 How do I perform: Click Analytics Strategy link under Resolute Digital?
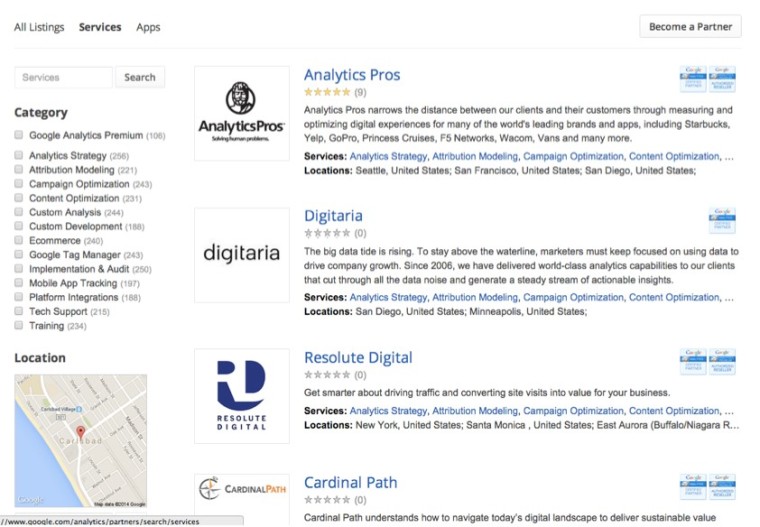click(388, 411)
